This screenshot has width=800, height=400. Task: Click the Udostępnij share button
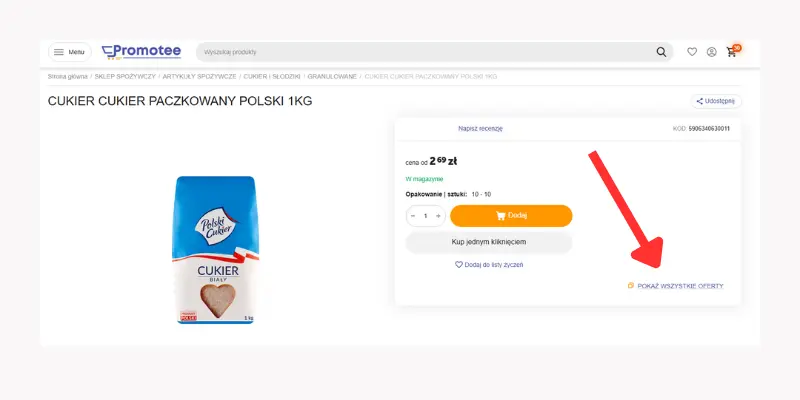(716, 101)
